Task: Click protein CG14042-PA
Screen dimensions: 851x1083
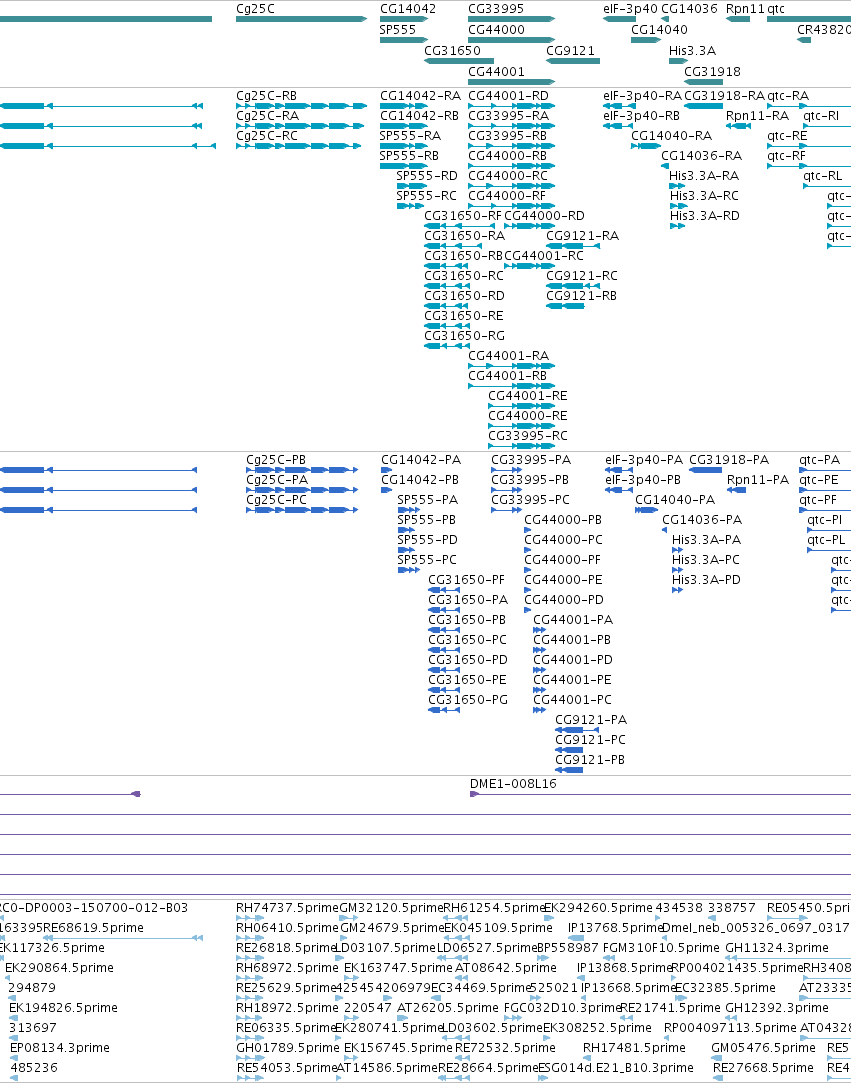Action: coord(421,459)
